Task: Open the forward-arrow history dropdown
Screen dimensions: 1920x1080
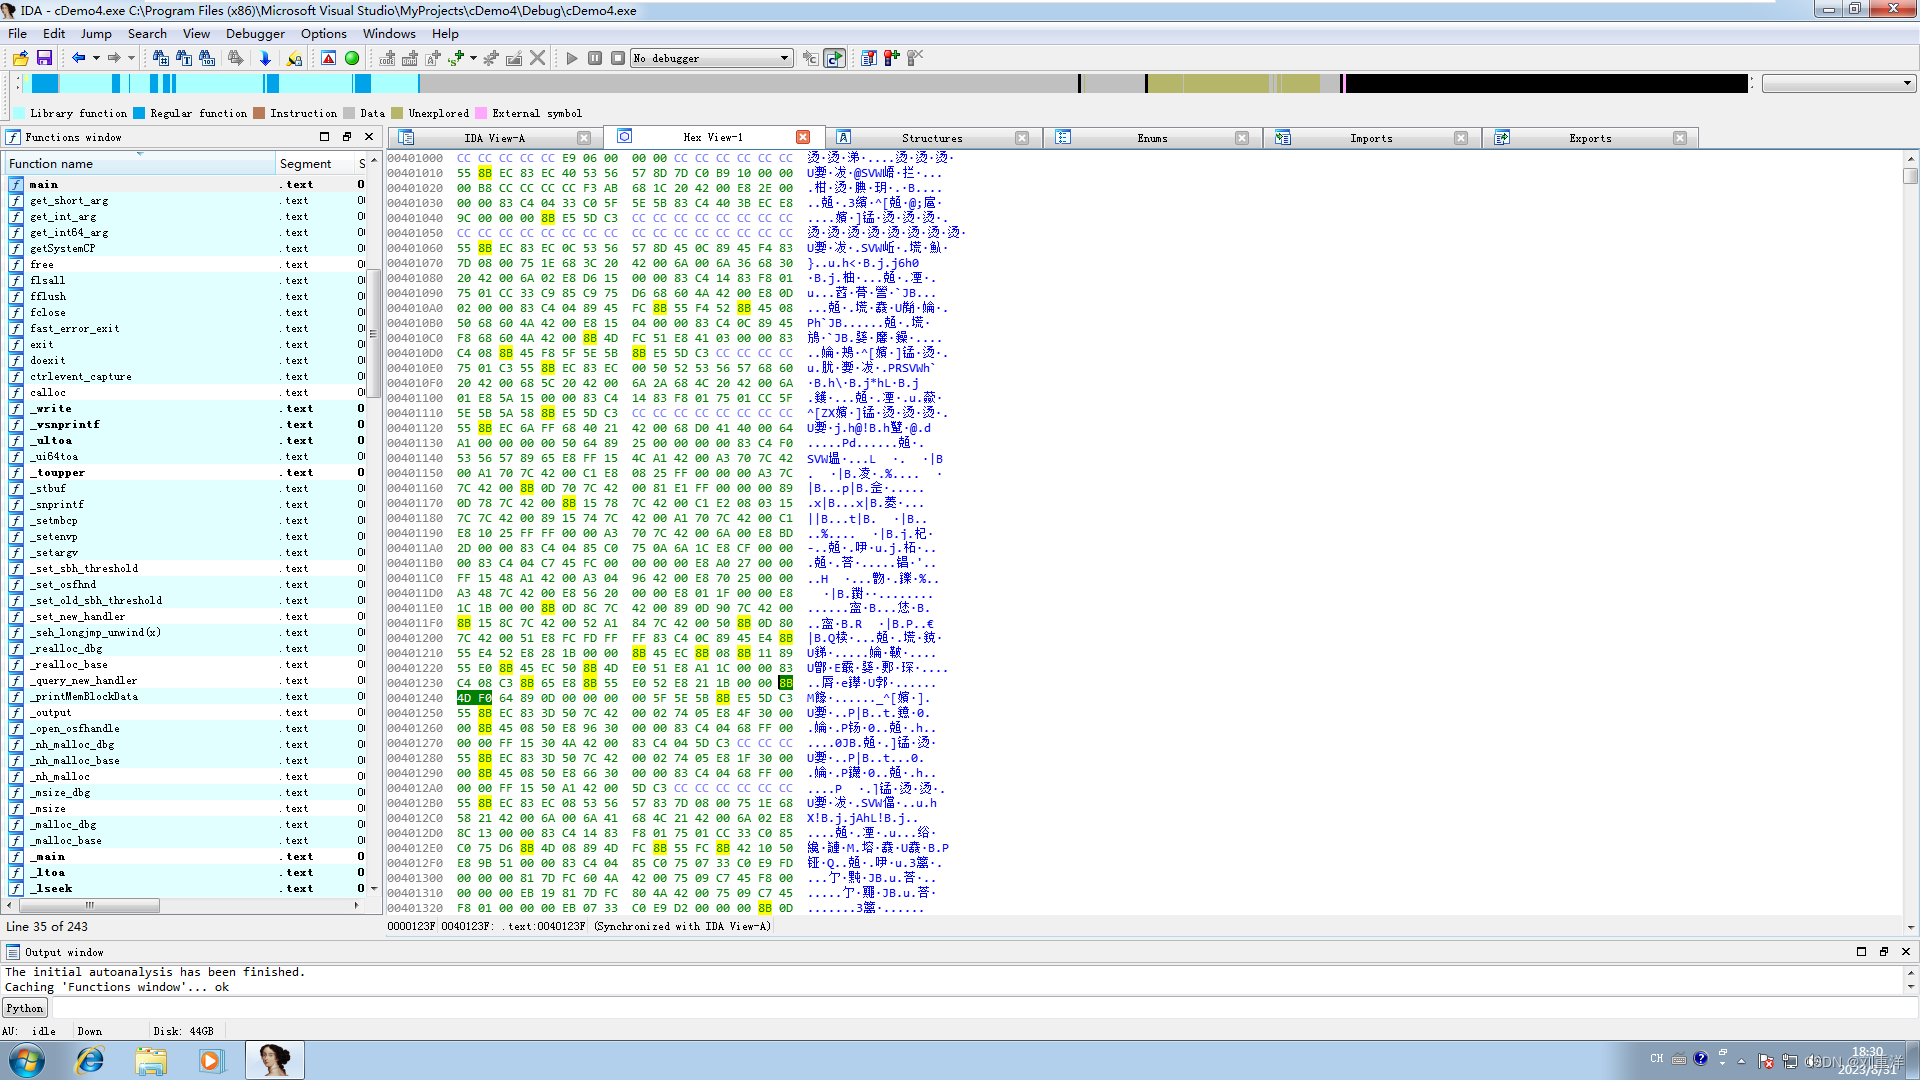Action: click(x=131, y=58)
